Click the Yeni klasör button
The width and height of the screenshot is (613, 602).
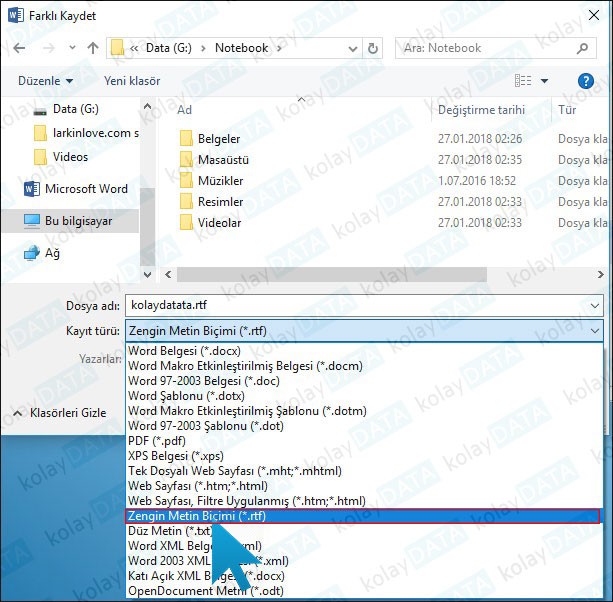(x=132, y=81)
